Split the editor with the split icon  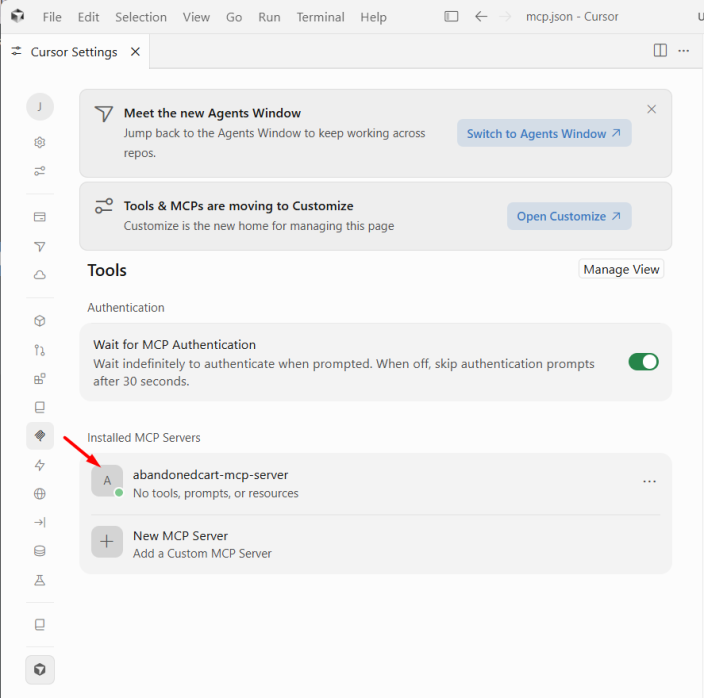coord(660,50)
